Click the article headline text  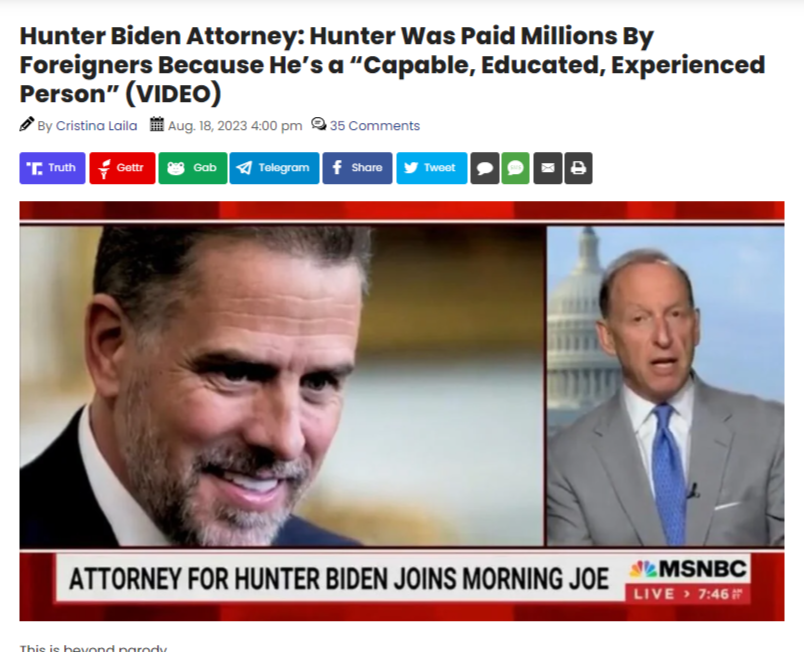[392, 65]
